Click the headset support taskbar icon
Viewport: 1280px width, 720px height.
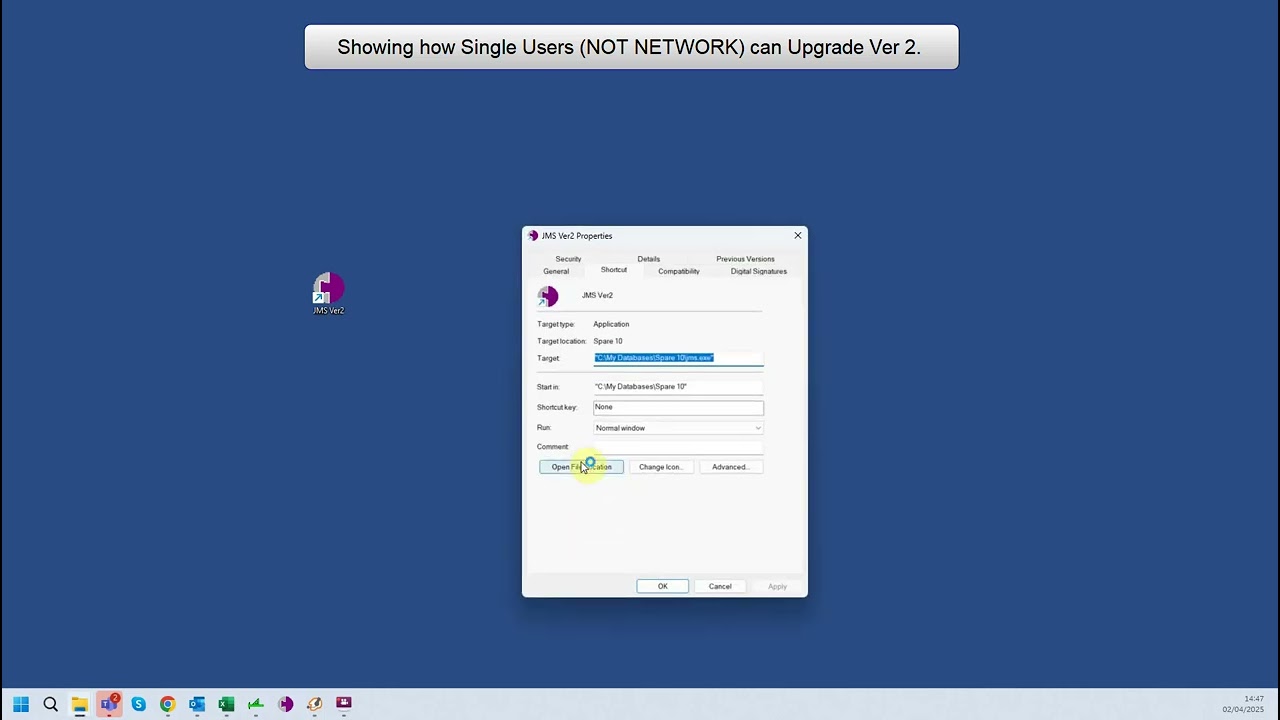(x=314, y=704)
